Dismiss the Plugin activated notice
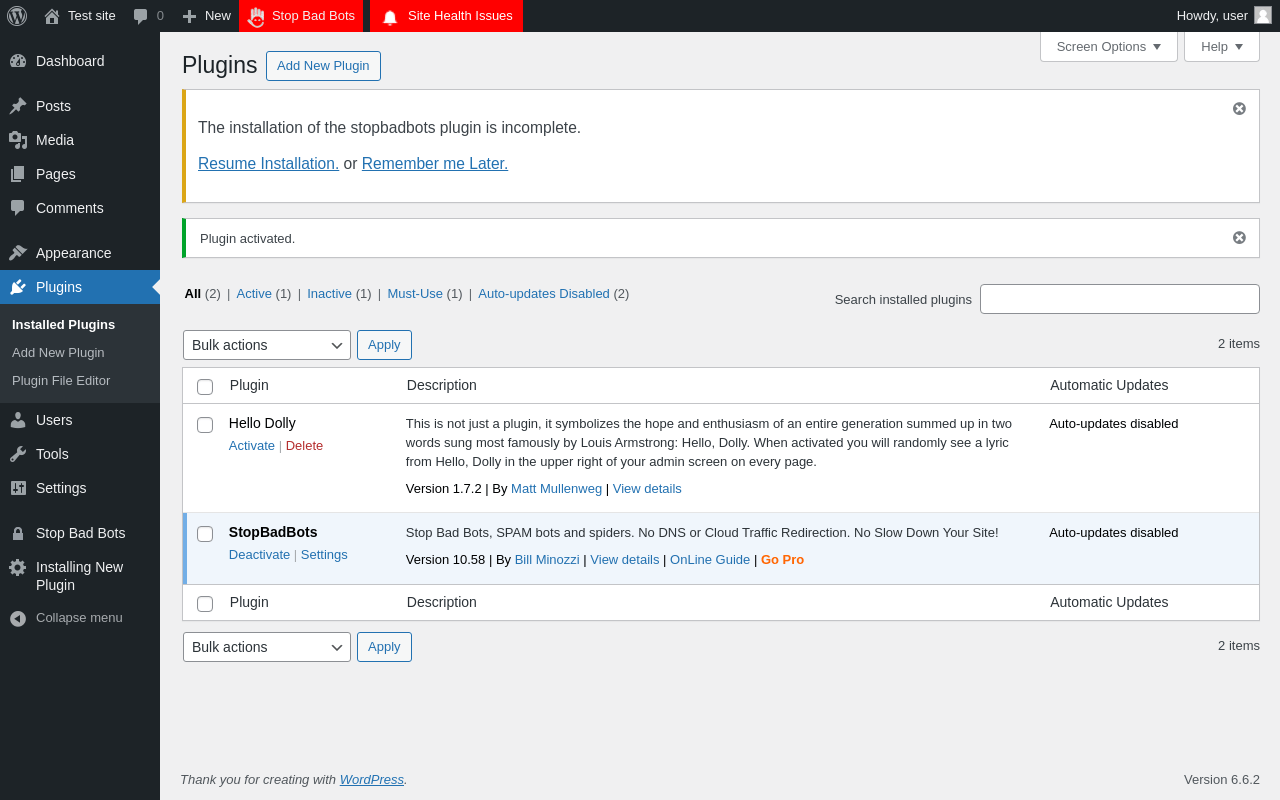The image size is (1280, 800). click(x=1239, y=238)
